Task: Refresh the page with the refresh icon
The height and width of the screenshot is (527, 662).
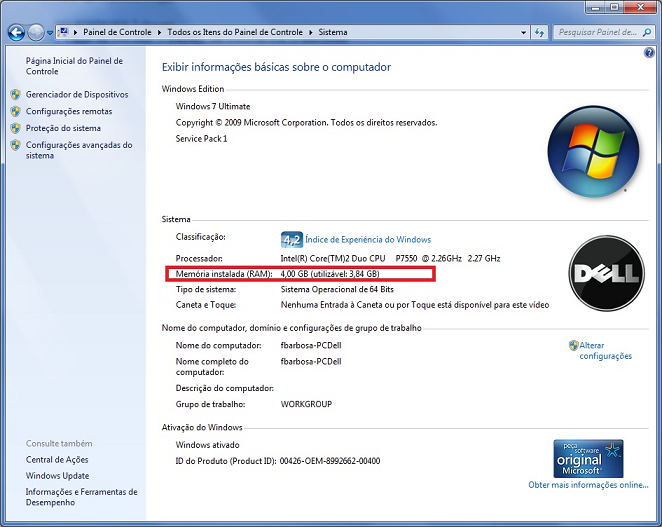Action: (x=539, y=32)
